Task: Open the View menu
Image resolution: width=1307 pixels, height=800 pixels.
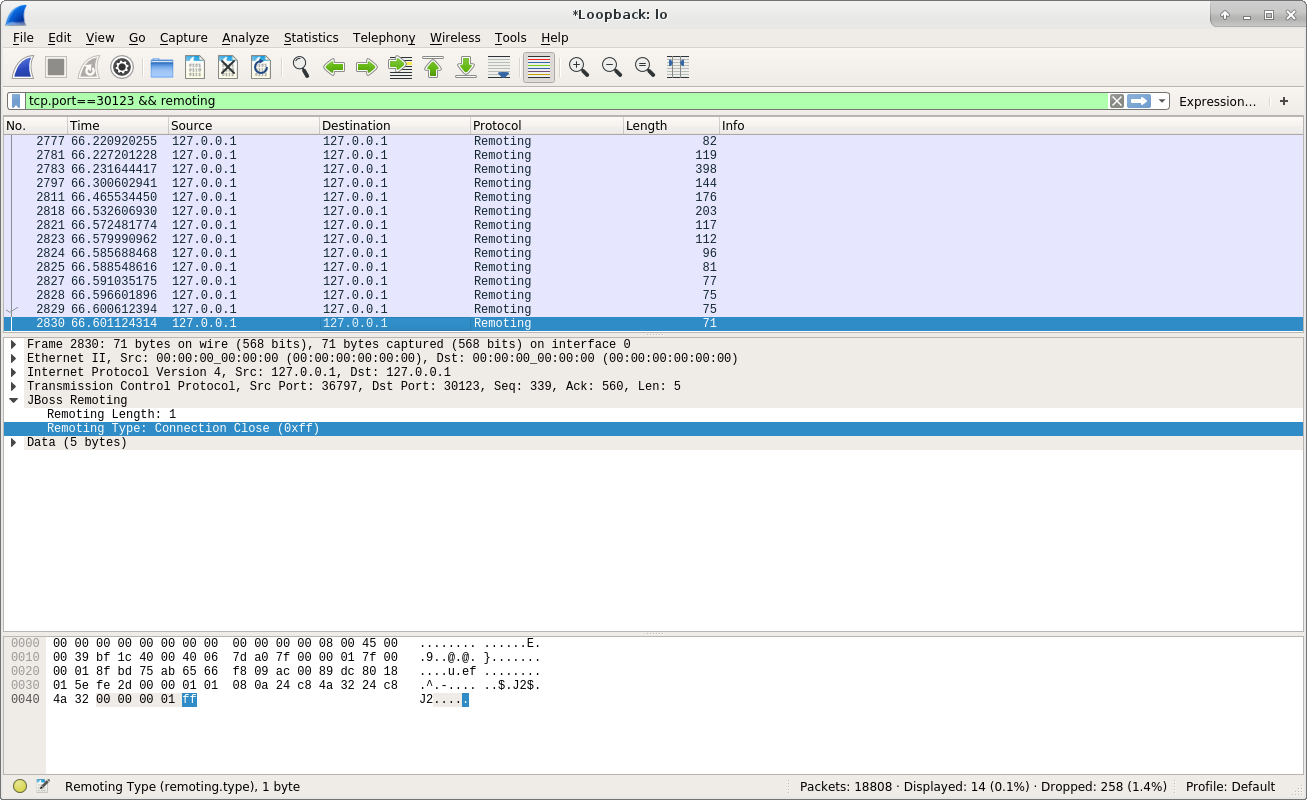Action: pyautogui.click(x=100, y=38)
